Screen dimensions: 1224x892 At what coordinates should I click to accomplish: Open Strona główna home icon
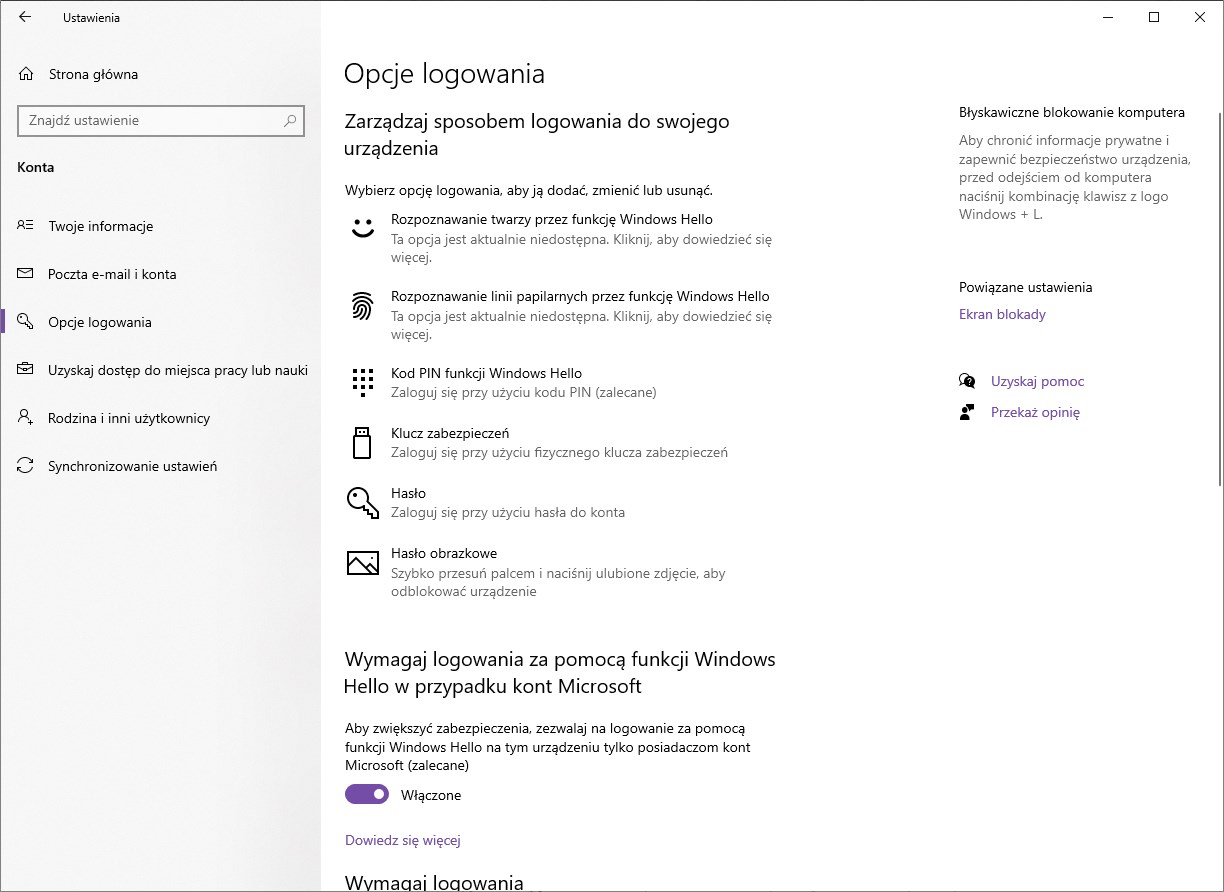[26, 74]
